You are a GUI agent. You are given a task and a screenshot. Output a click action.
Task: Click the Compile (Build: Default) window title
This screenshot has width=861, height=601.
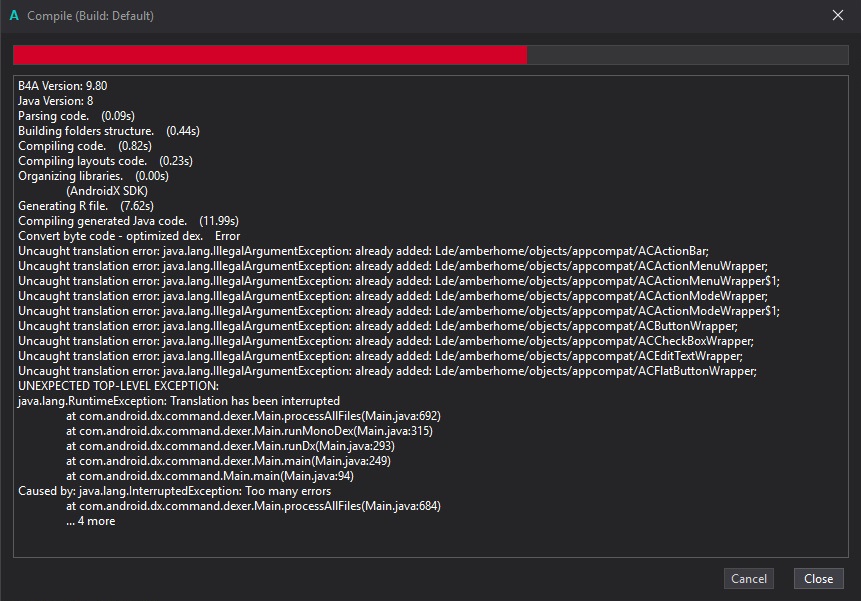click(90, 16)
